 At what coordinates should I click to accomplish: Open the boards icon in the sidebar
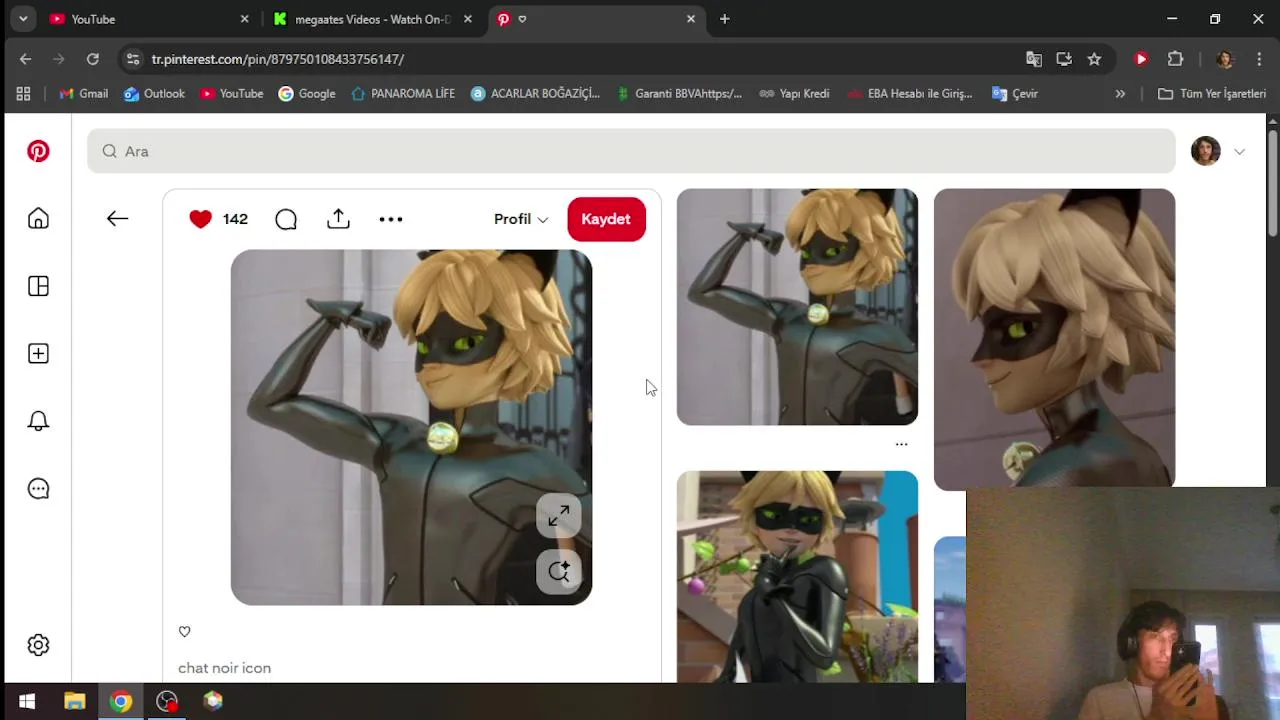coord(38,286)
